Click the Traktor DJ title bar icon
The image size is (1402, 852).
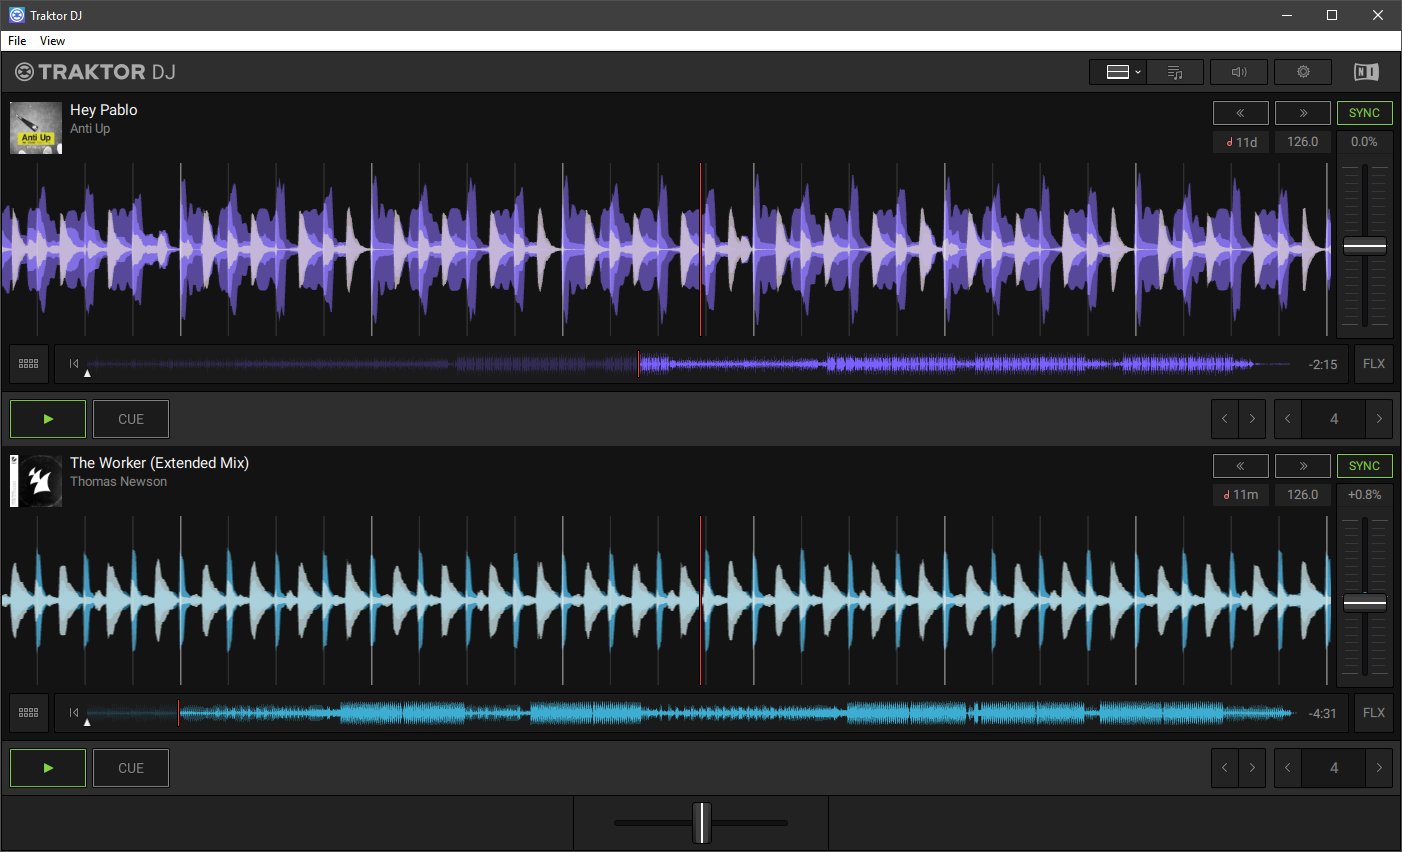[16, 15]
